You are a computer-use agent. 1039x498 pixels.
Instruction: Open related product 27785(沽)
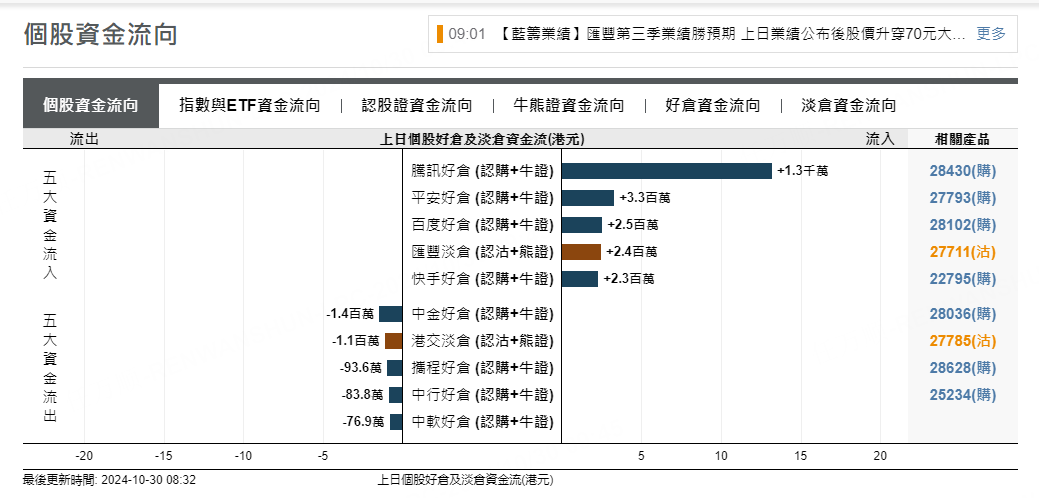963,341
